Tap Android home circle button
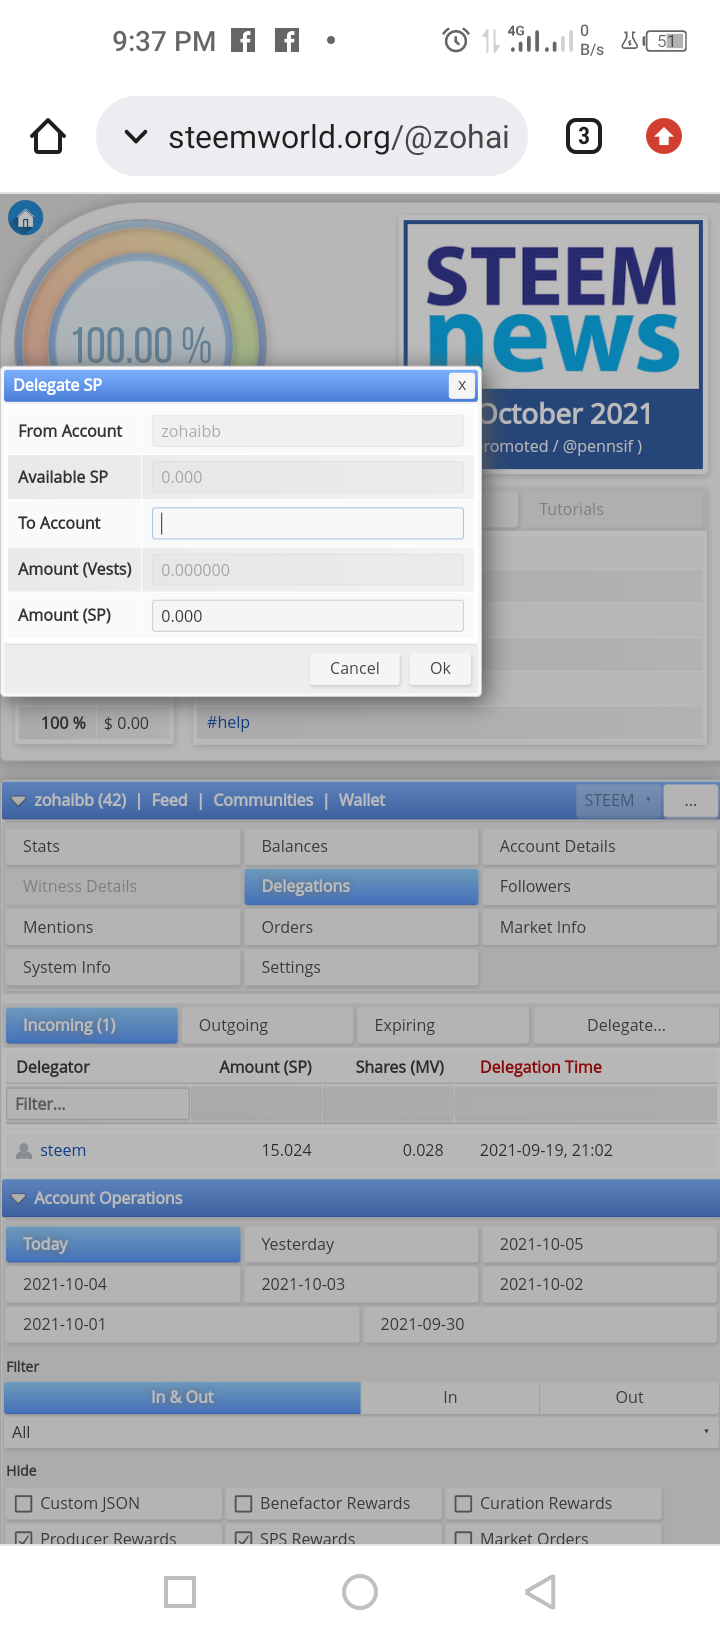 tap(360, 1592)
